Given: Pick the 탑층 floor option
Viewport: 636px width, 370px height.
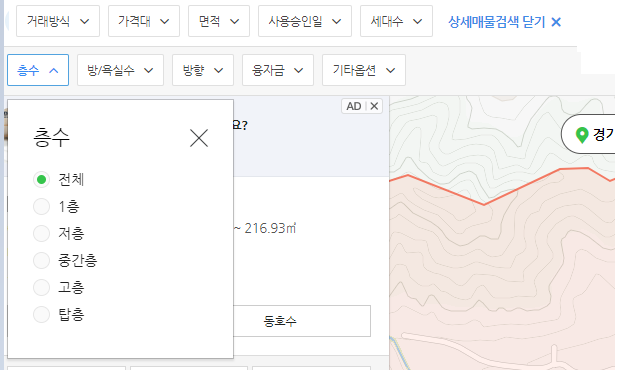Looking at the screenshot, I should point(41,314).
